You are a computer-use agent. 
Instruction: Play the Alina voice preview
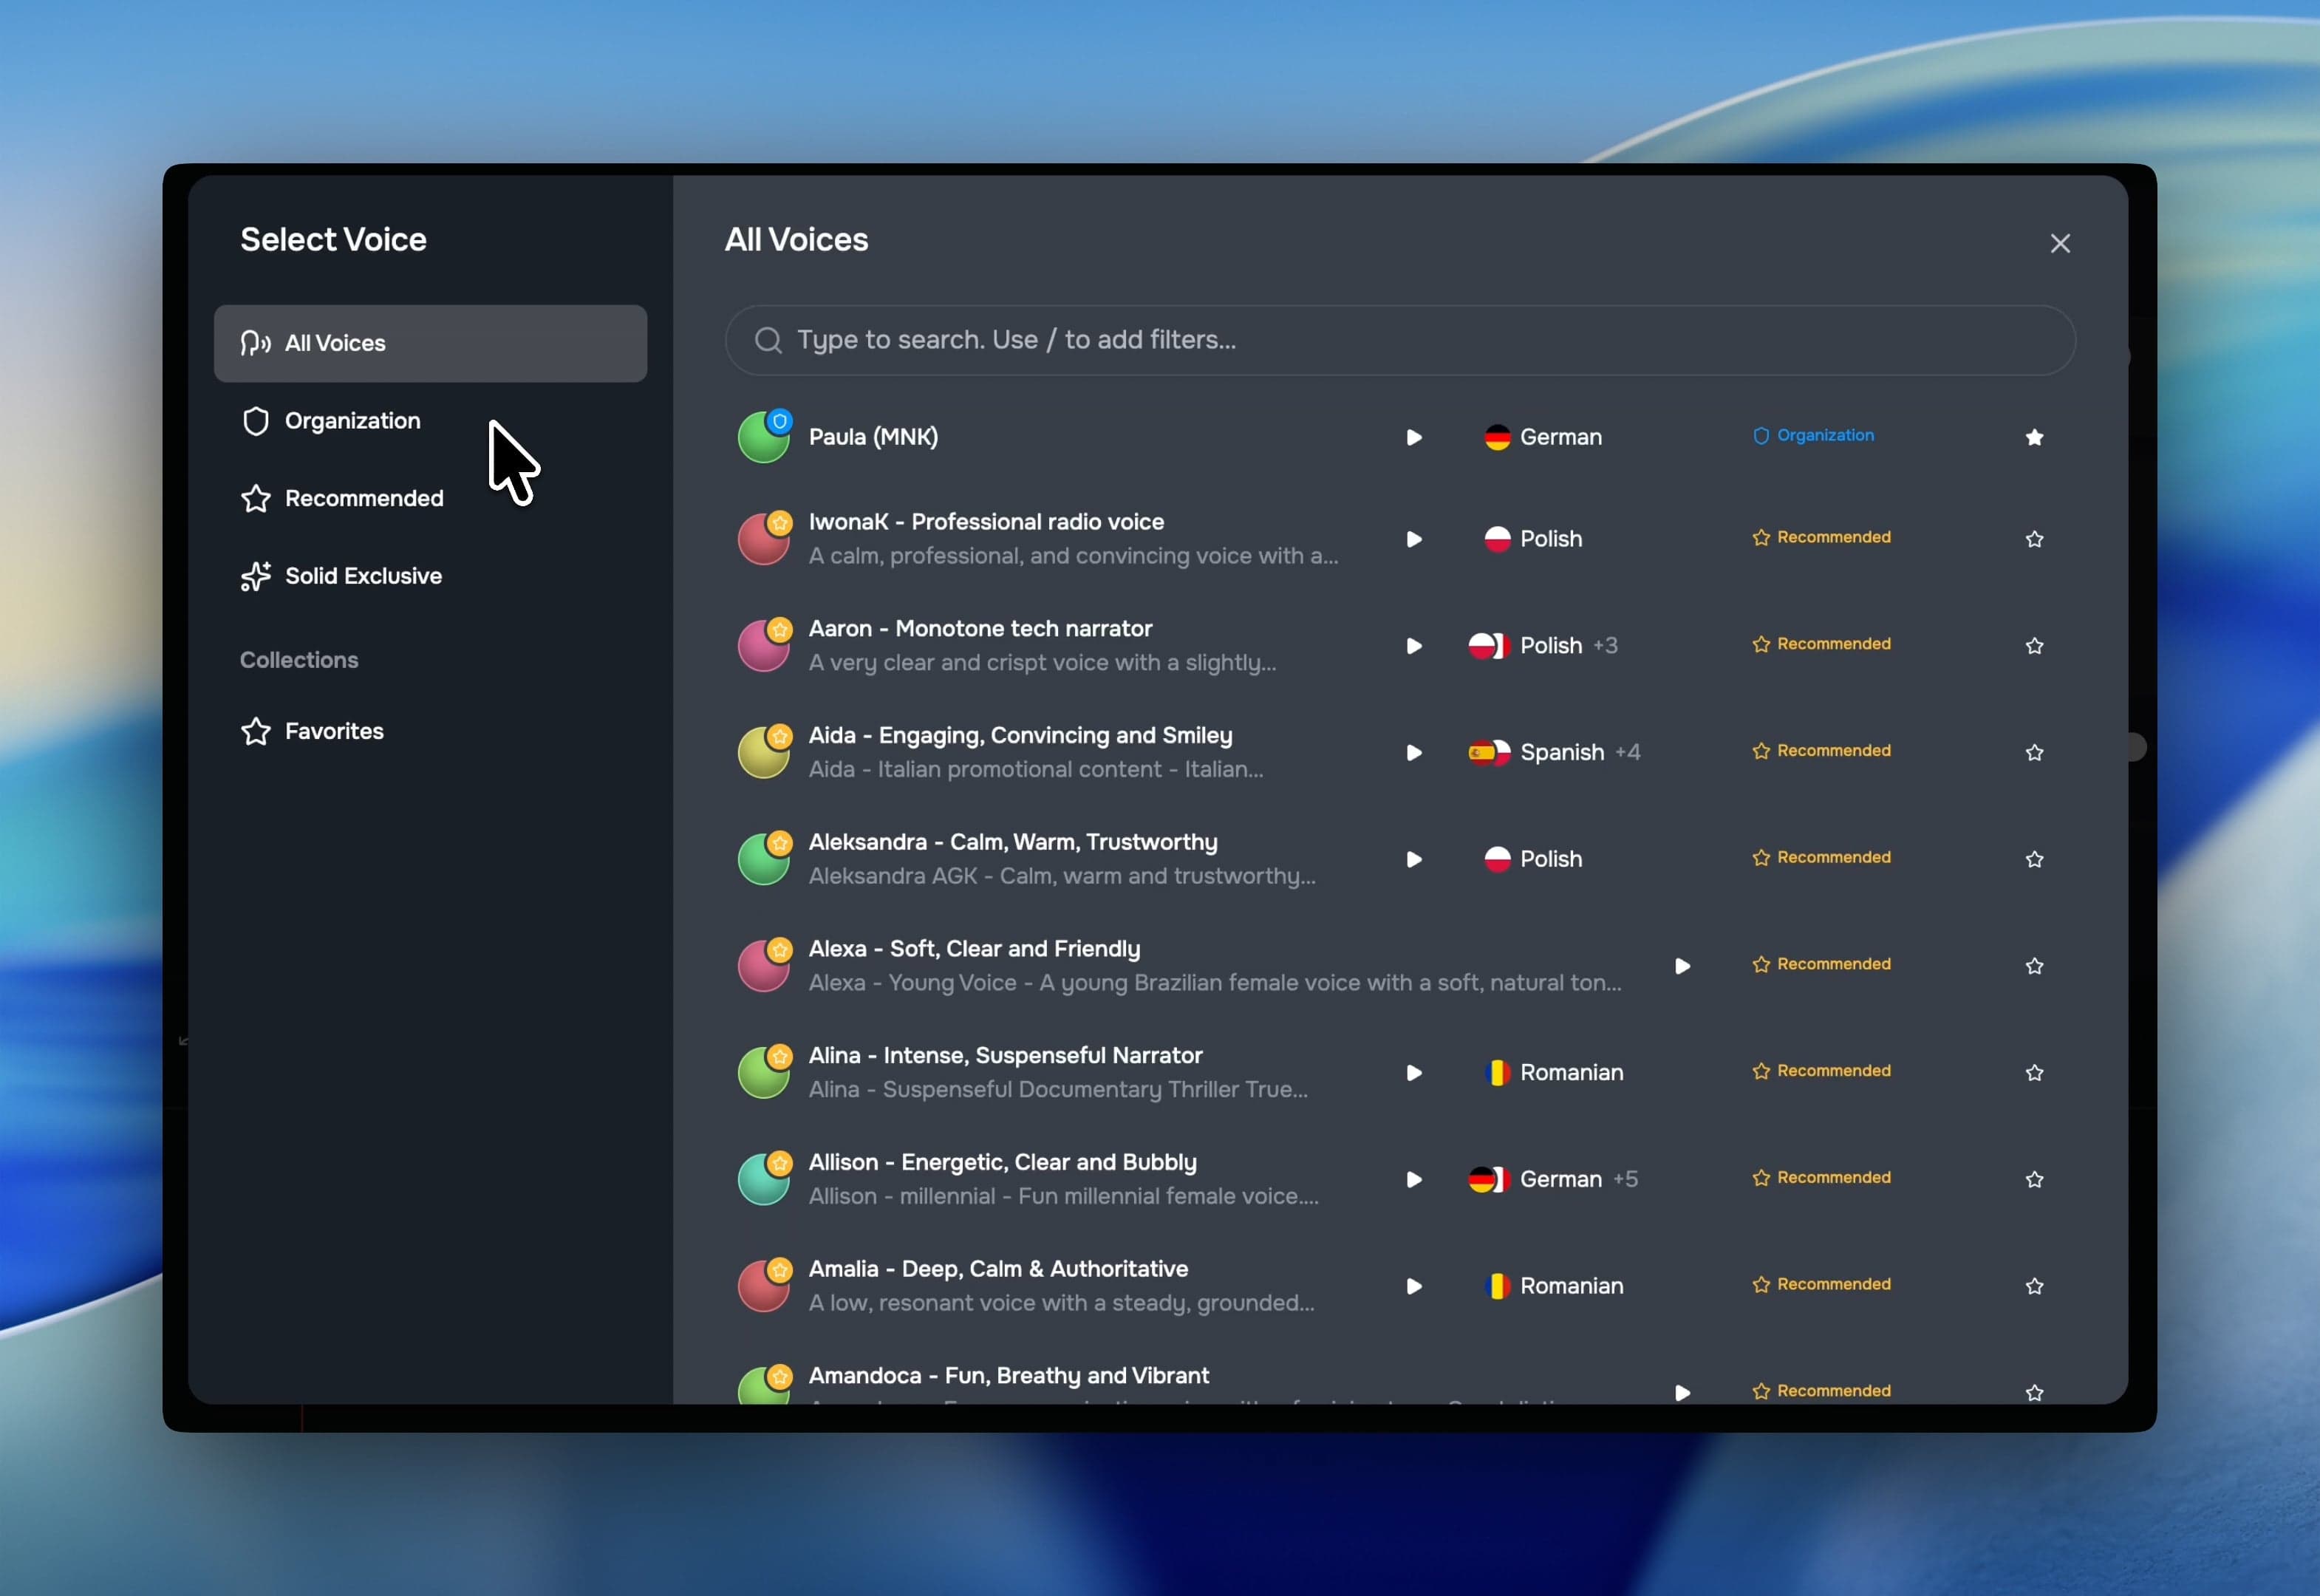[1414, 1073]
